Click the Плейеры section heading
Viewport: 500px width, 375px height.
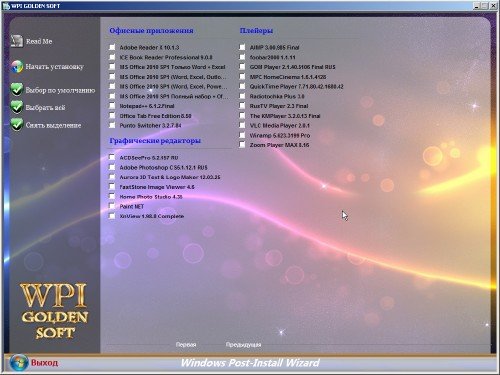point(256,31)
